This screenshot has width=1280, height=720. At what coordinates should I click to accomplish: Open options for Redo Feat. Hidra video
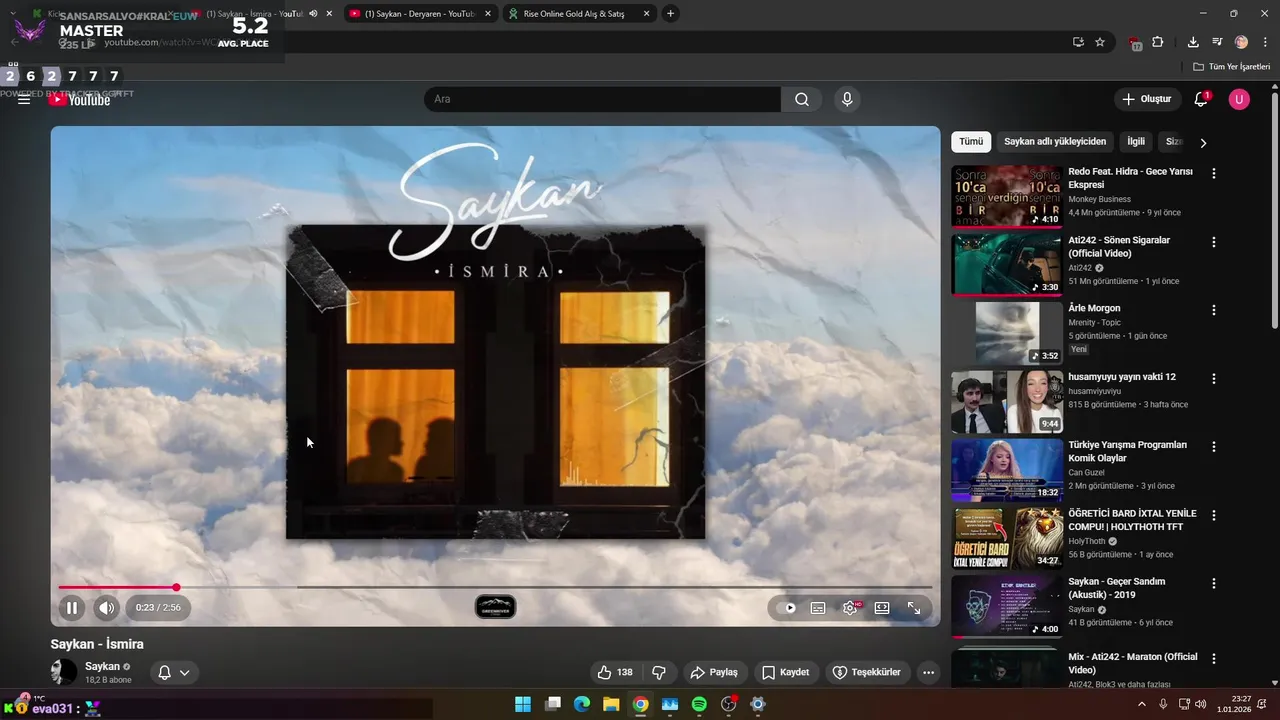(1214, 174)
